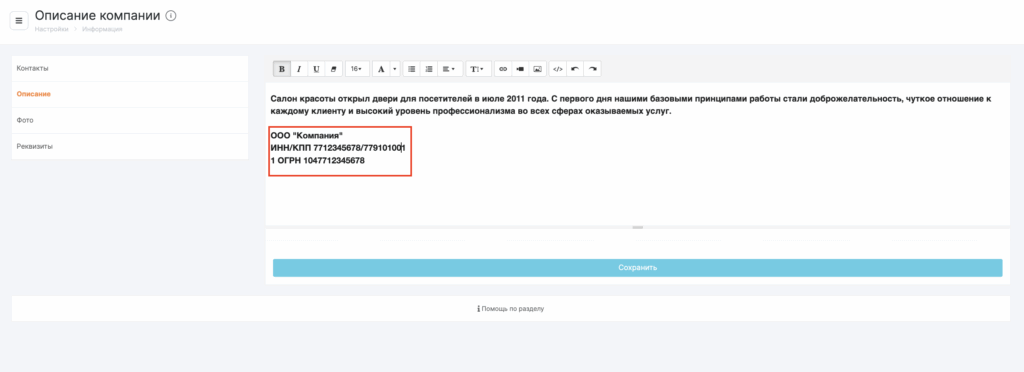
Task: Redo the last edit
Action: point(592,69)
